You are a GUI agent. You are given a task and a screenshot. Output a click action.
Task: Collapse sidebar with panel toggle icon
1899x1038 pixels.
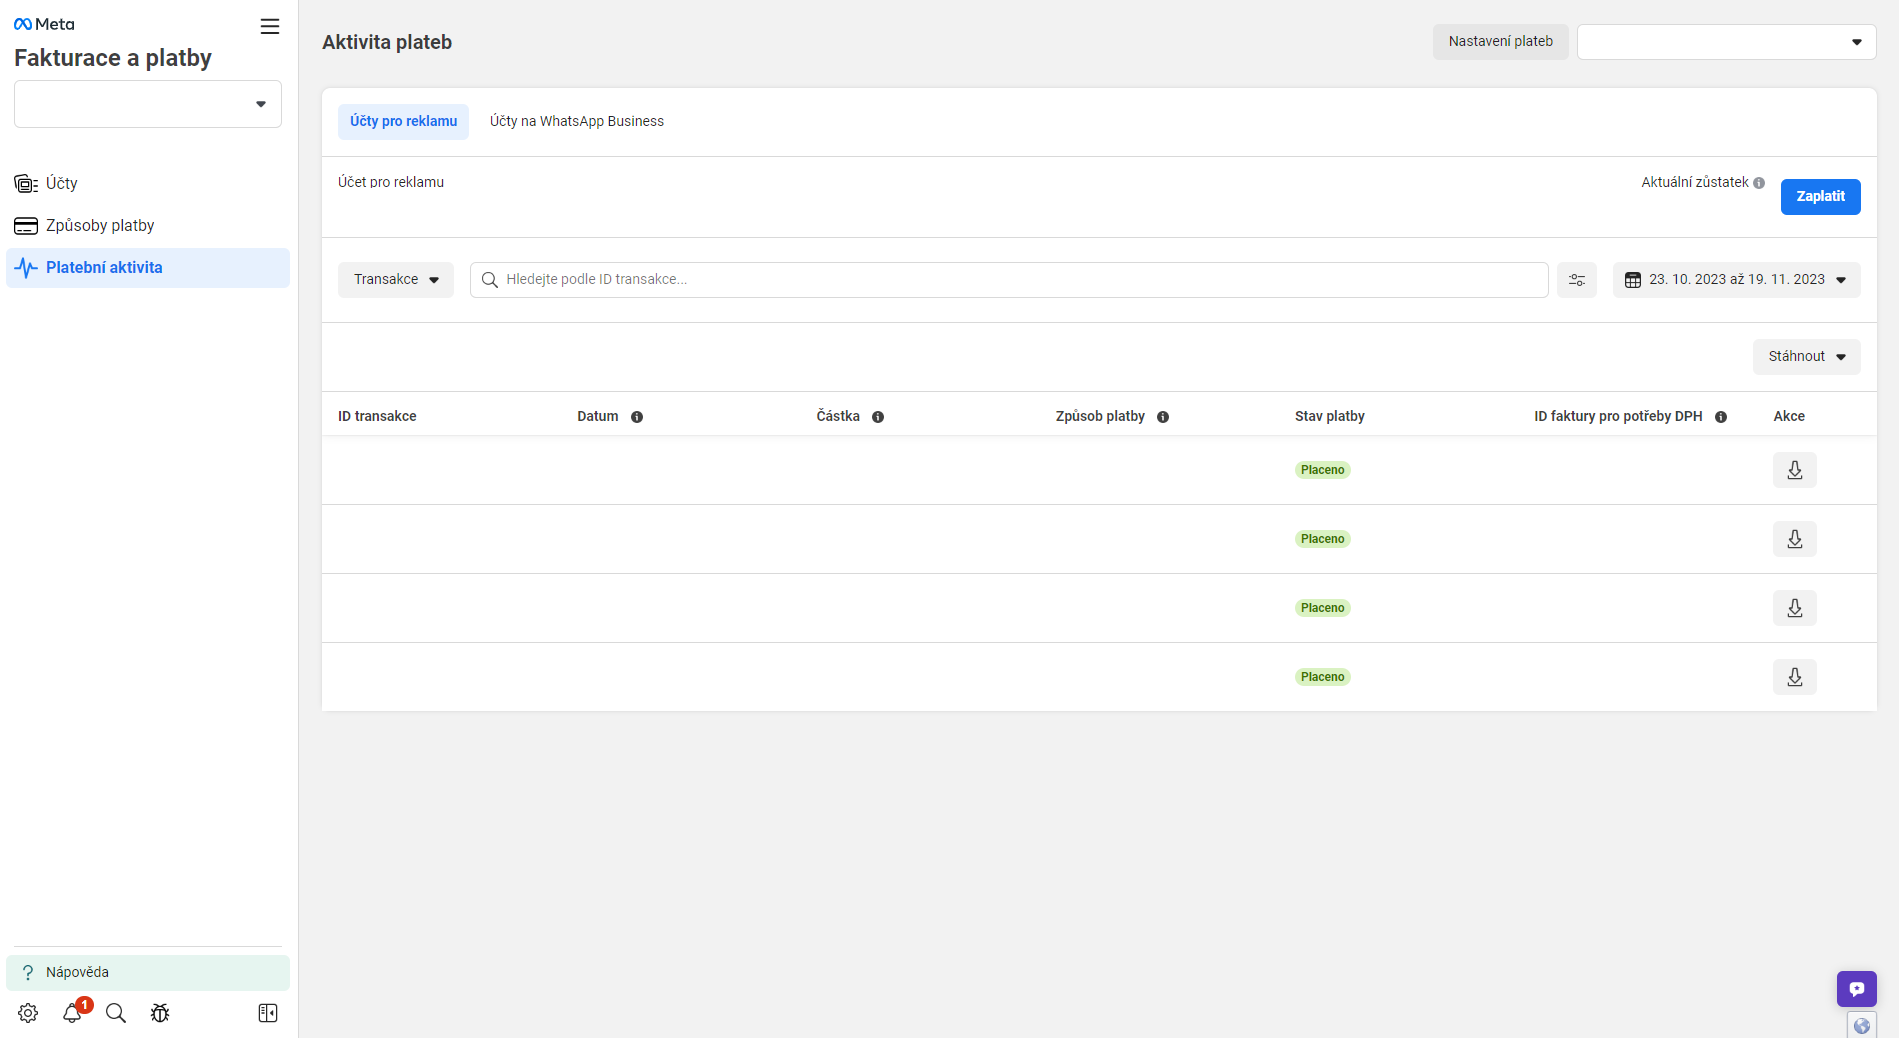click(x=268, y=1013)
